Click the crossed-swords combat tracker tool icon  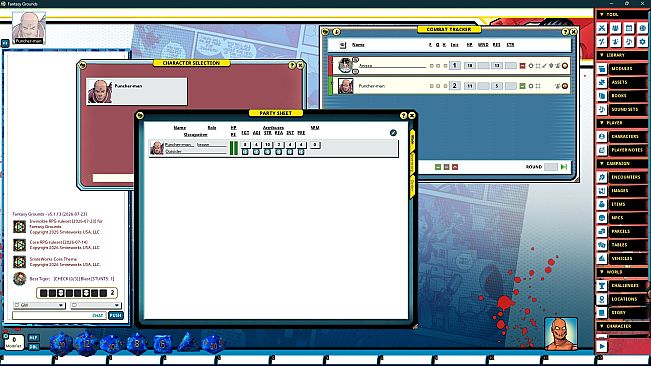click(x=602, y=28)
